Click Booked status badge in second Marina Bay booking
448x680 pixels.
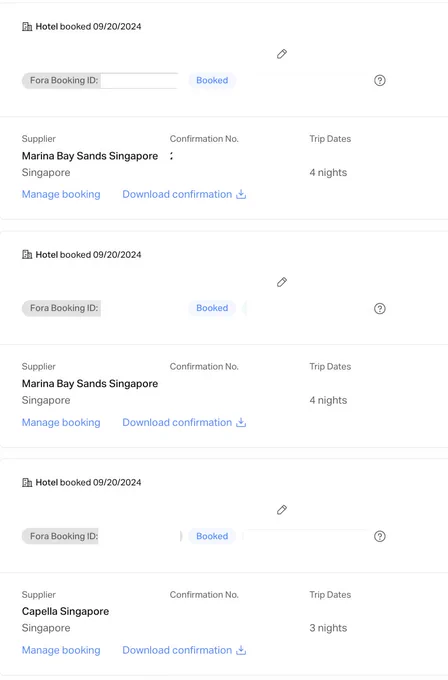(212, 308)
